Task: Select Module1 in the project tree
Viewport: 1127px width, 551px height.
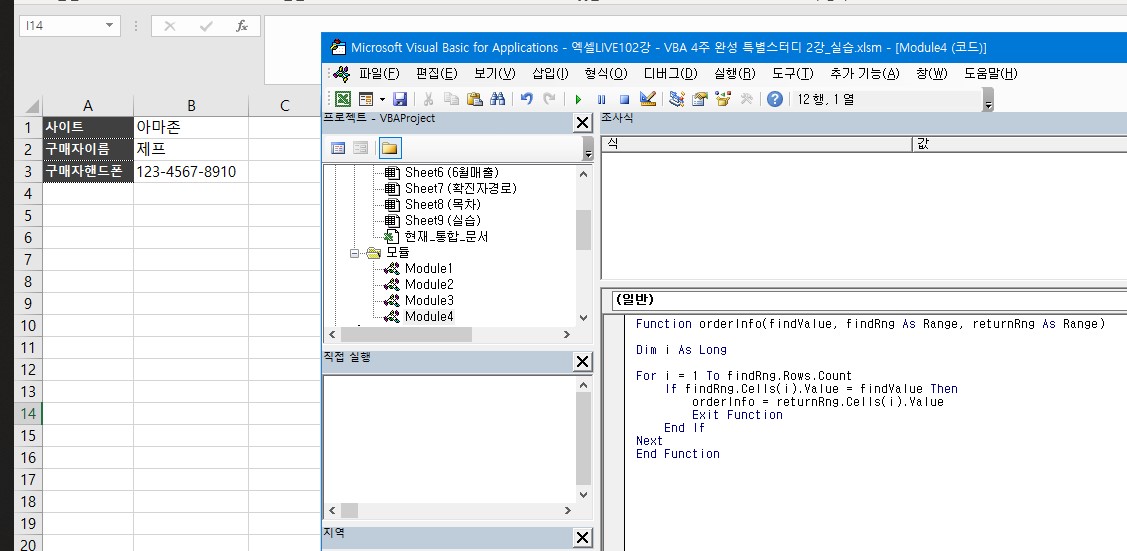Action: (x=428, y=268)
